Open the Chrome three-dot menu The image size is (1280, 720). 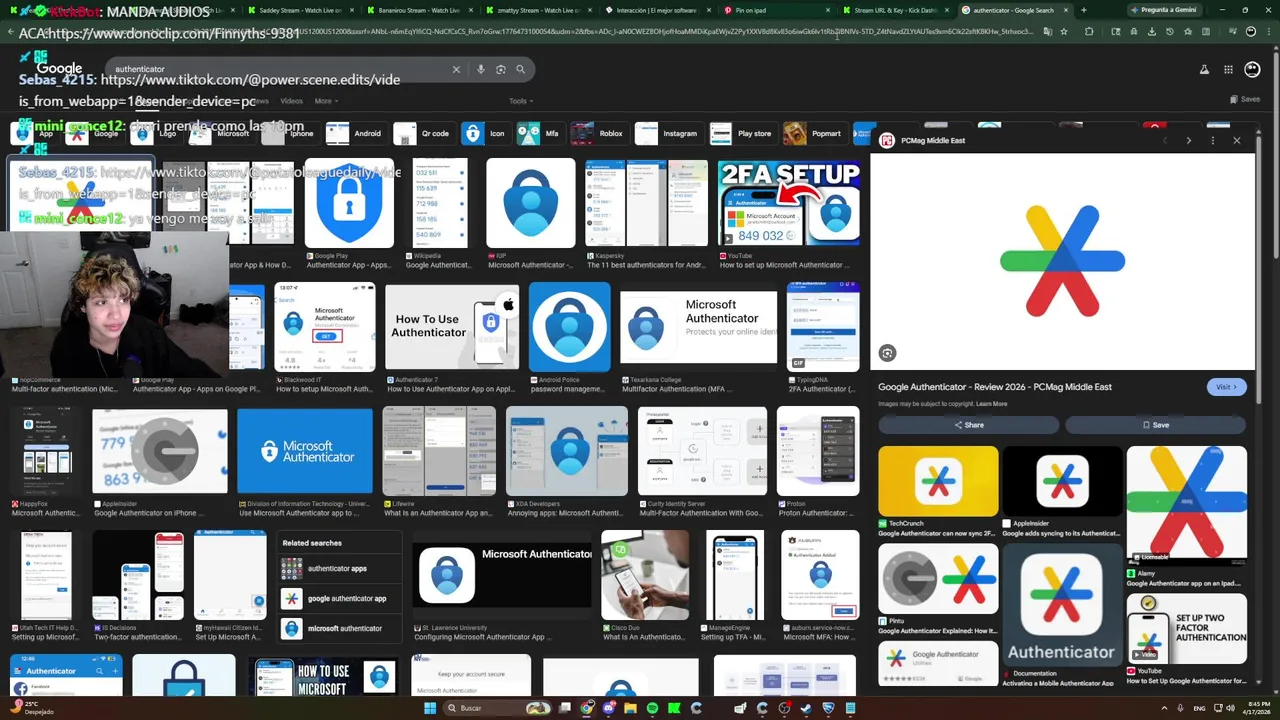point(1267,32)
